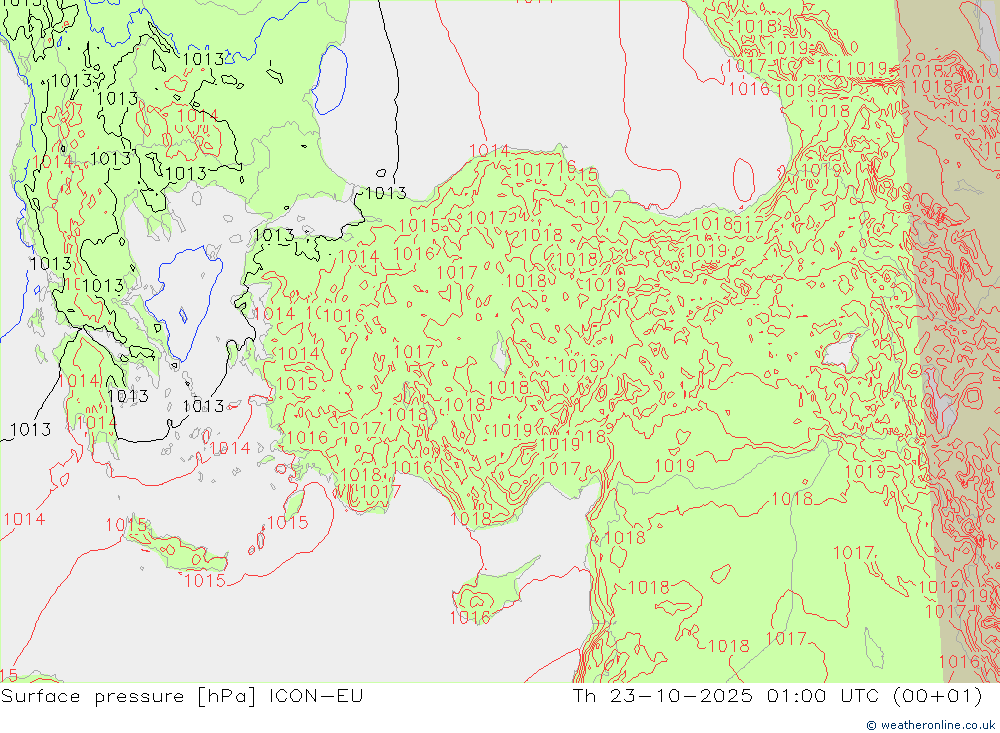The height and width of the screenshot is (733, 1000).
Task: Select the 'Th 23-10-2025 01:00 UTC (00+01)' timestamp
Action: tap(777, 696)
